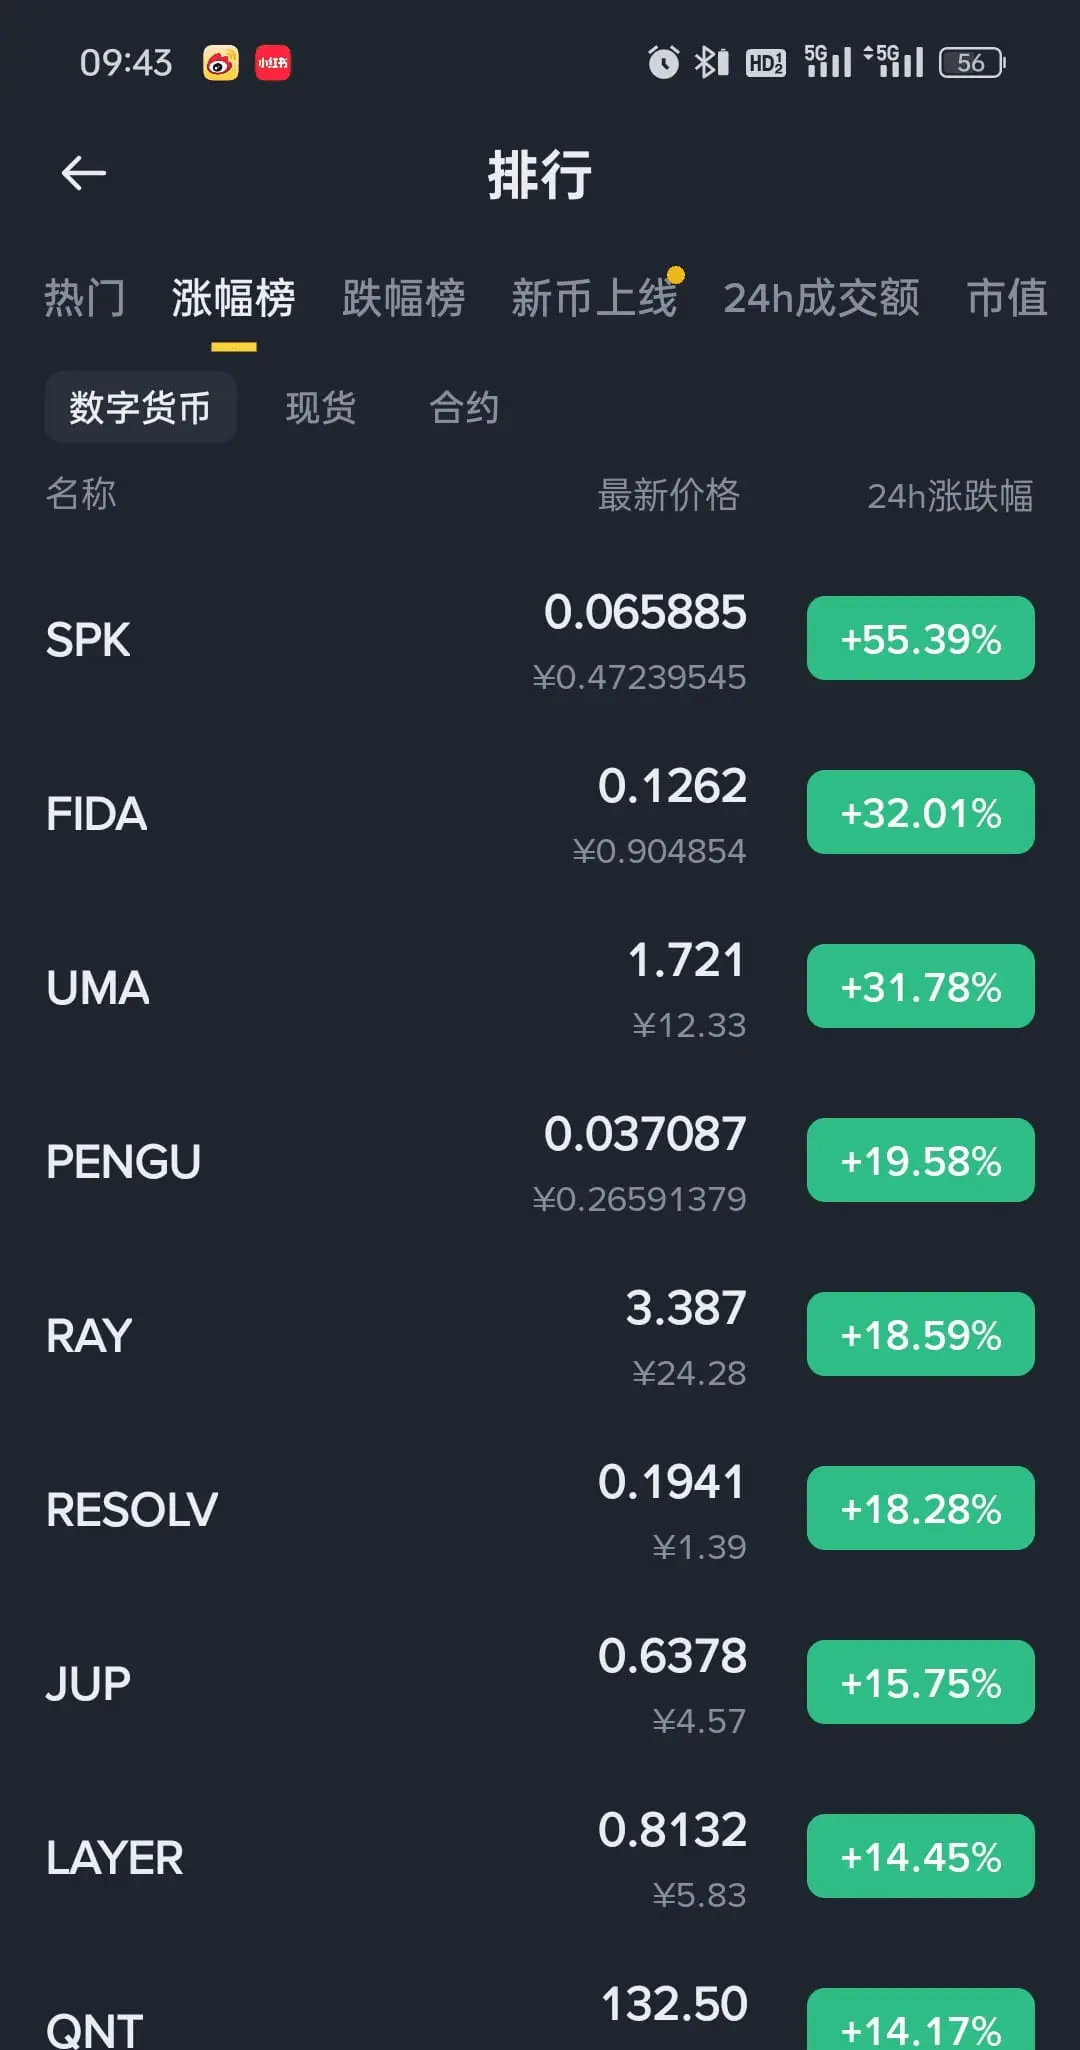
Task: Tap the Bluetooth status icon
Action: [711, 62]
